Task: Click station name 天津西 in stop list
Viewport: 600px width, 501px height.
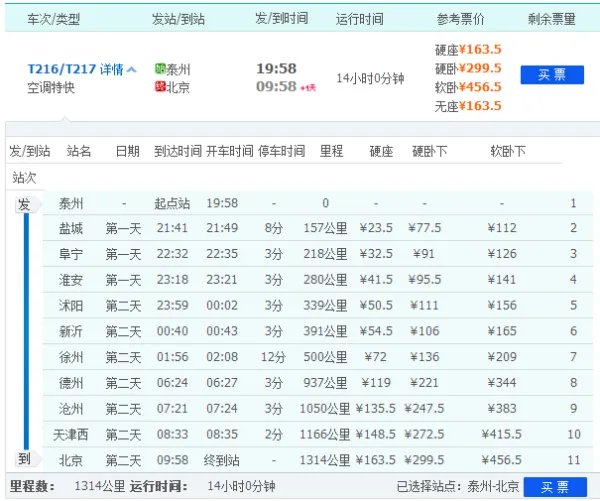Action: click(x=71, y=434)
